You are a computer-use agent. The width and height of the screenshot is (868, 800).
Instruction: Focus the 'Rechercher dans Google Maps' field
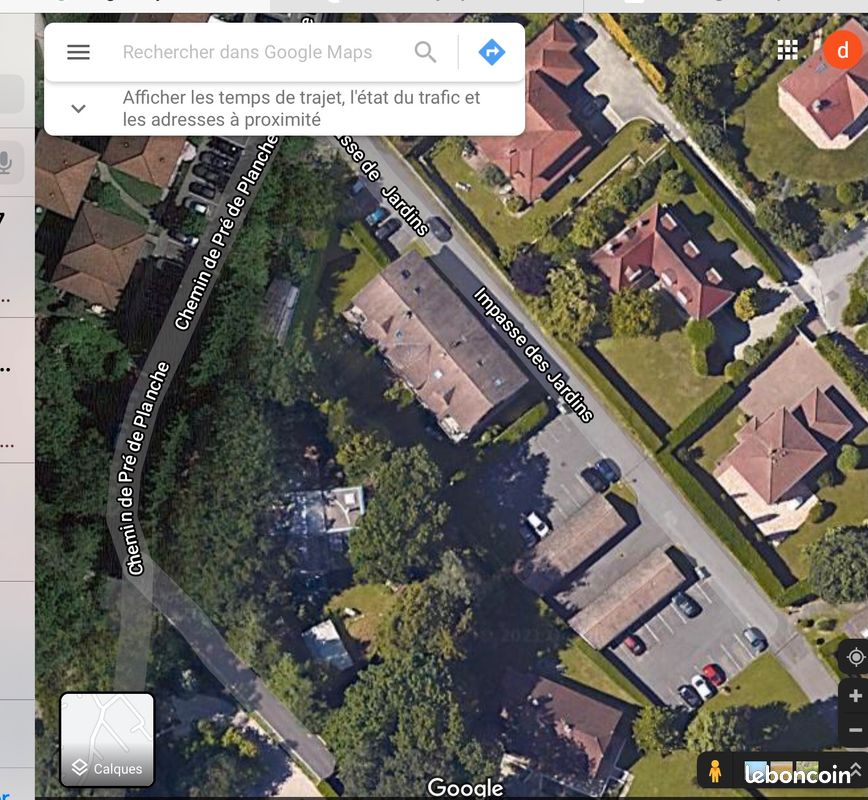(x=247, y=52)
